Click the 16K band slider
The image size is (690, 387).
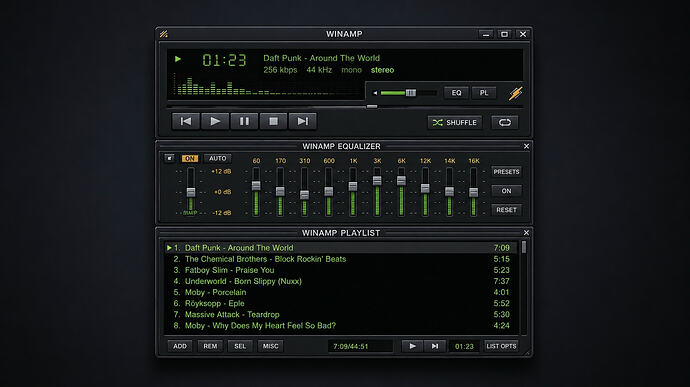click(x=473, y=192)
